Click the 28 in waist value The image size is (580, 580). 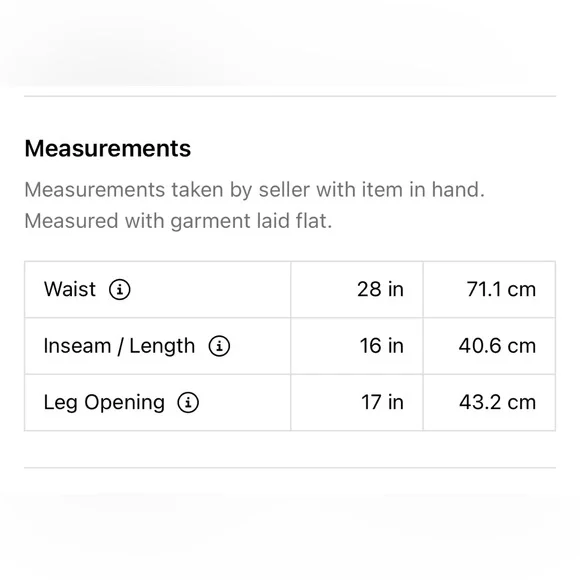(x=380, y=289)
